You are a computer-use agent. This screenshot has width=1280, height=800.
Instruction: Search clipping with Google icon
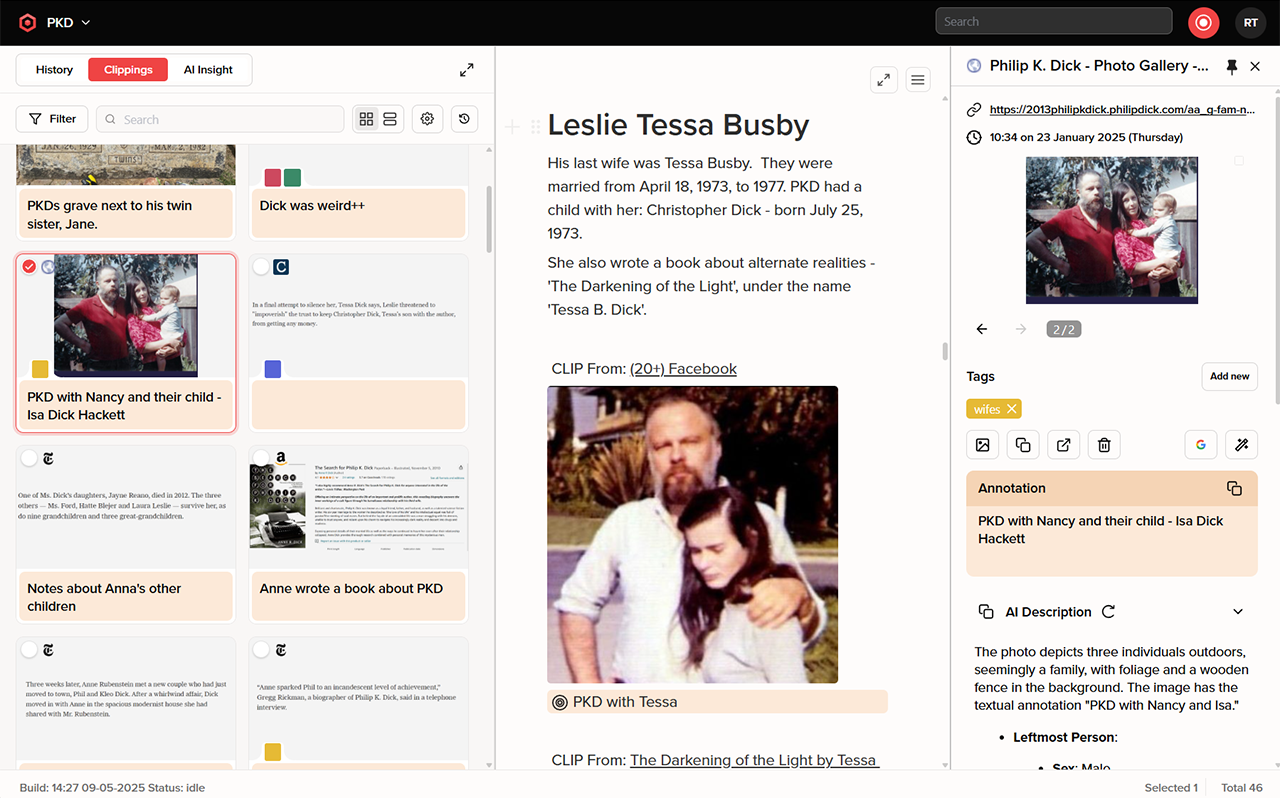(x=1201, y=445)
